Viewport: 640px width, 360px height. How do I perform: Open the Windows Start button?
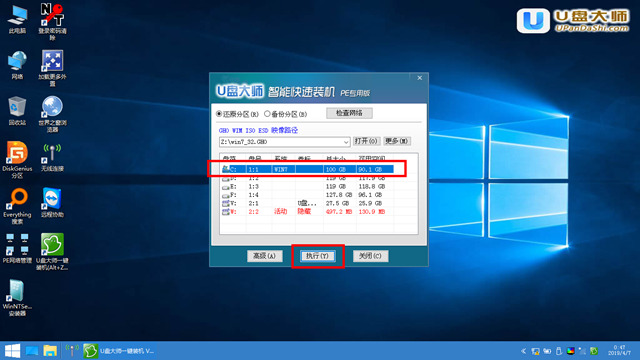[x=12, y=351]
